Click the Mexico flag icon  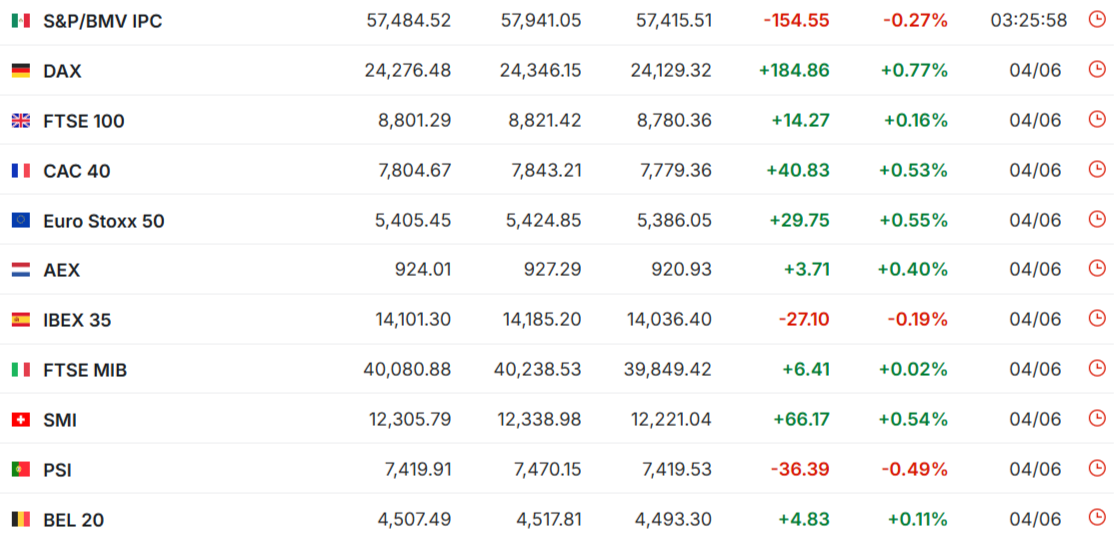(21, 21)
